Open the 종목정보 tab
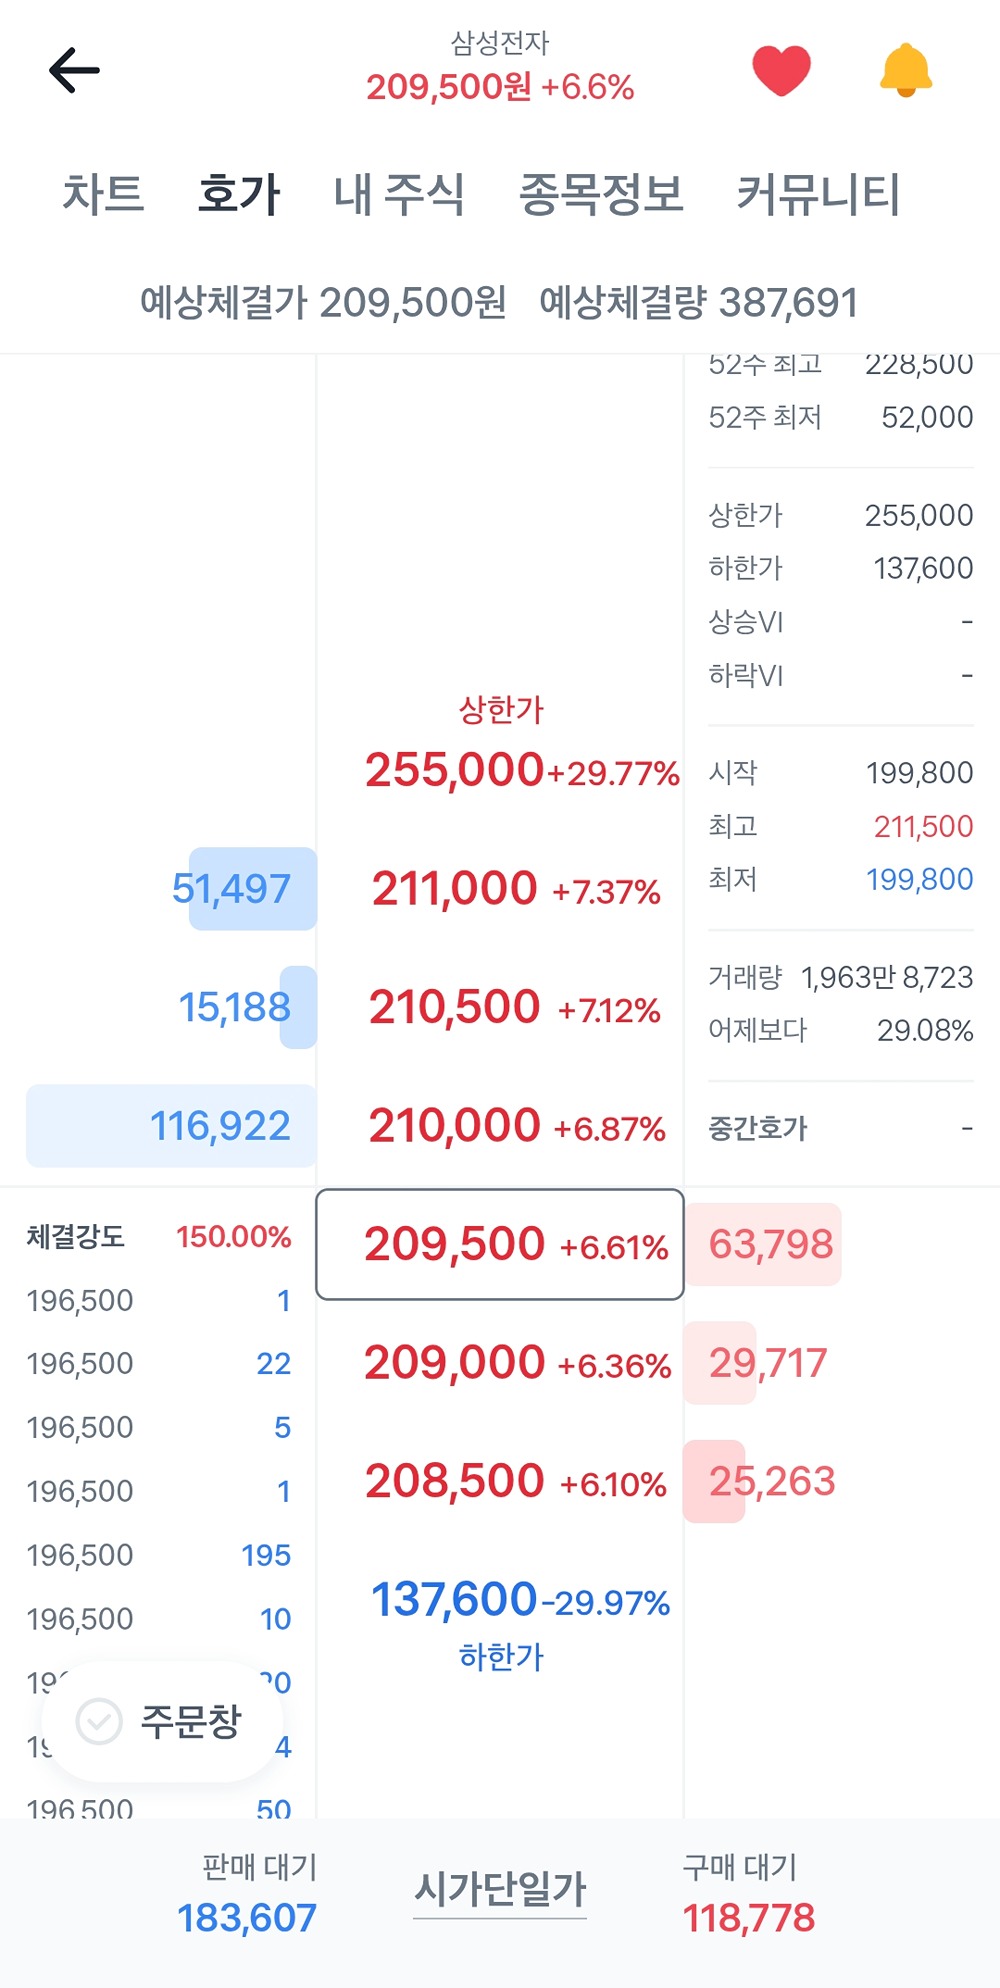 coord(601,194)
